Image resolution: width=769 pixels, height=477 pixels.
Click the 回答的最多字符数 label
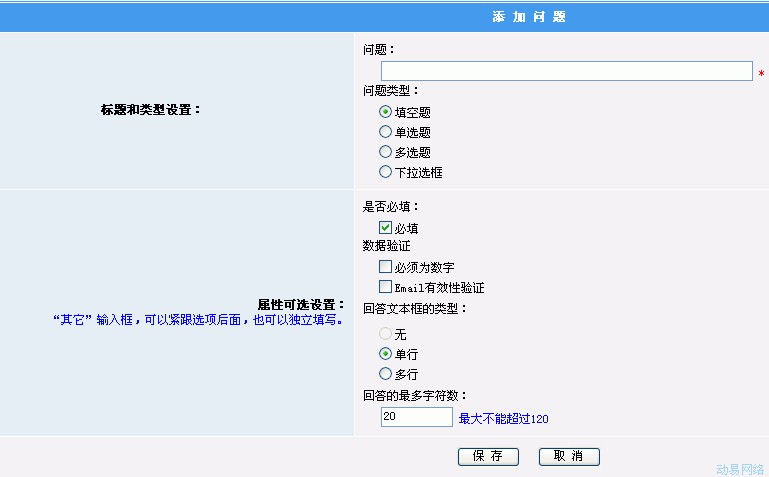415,395
